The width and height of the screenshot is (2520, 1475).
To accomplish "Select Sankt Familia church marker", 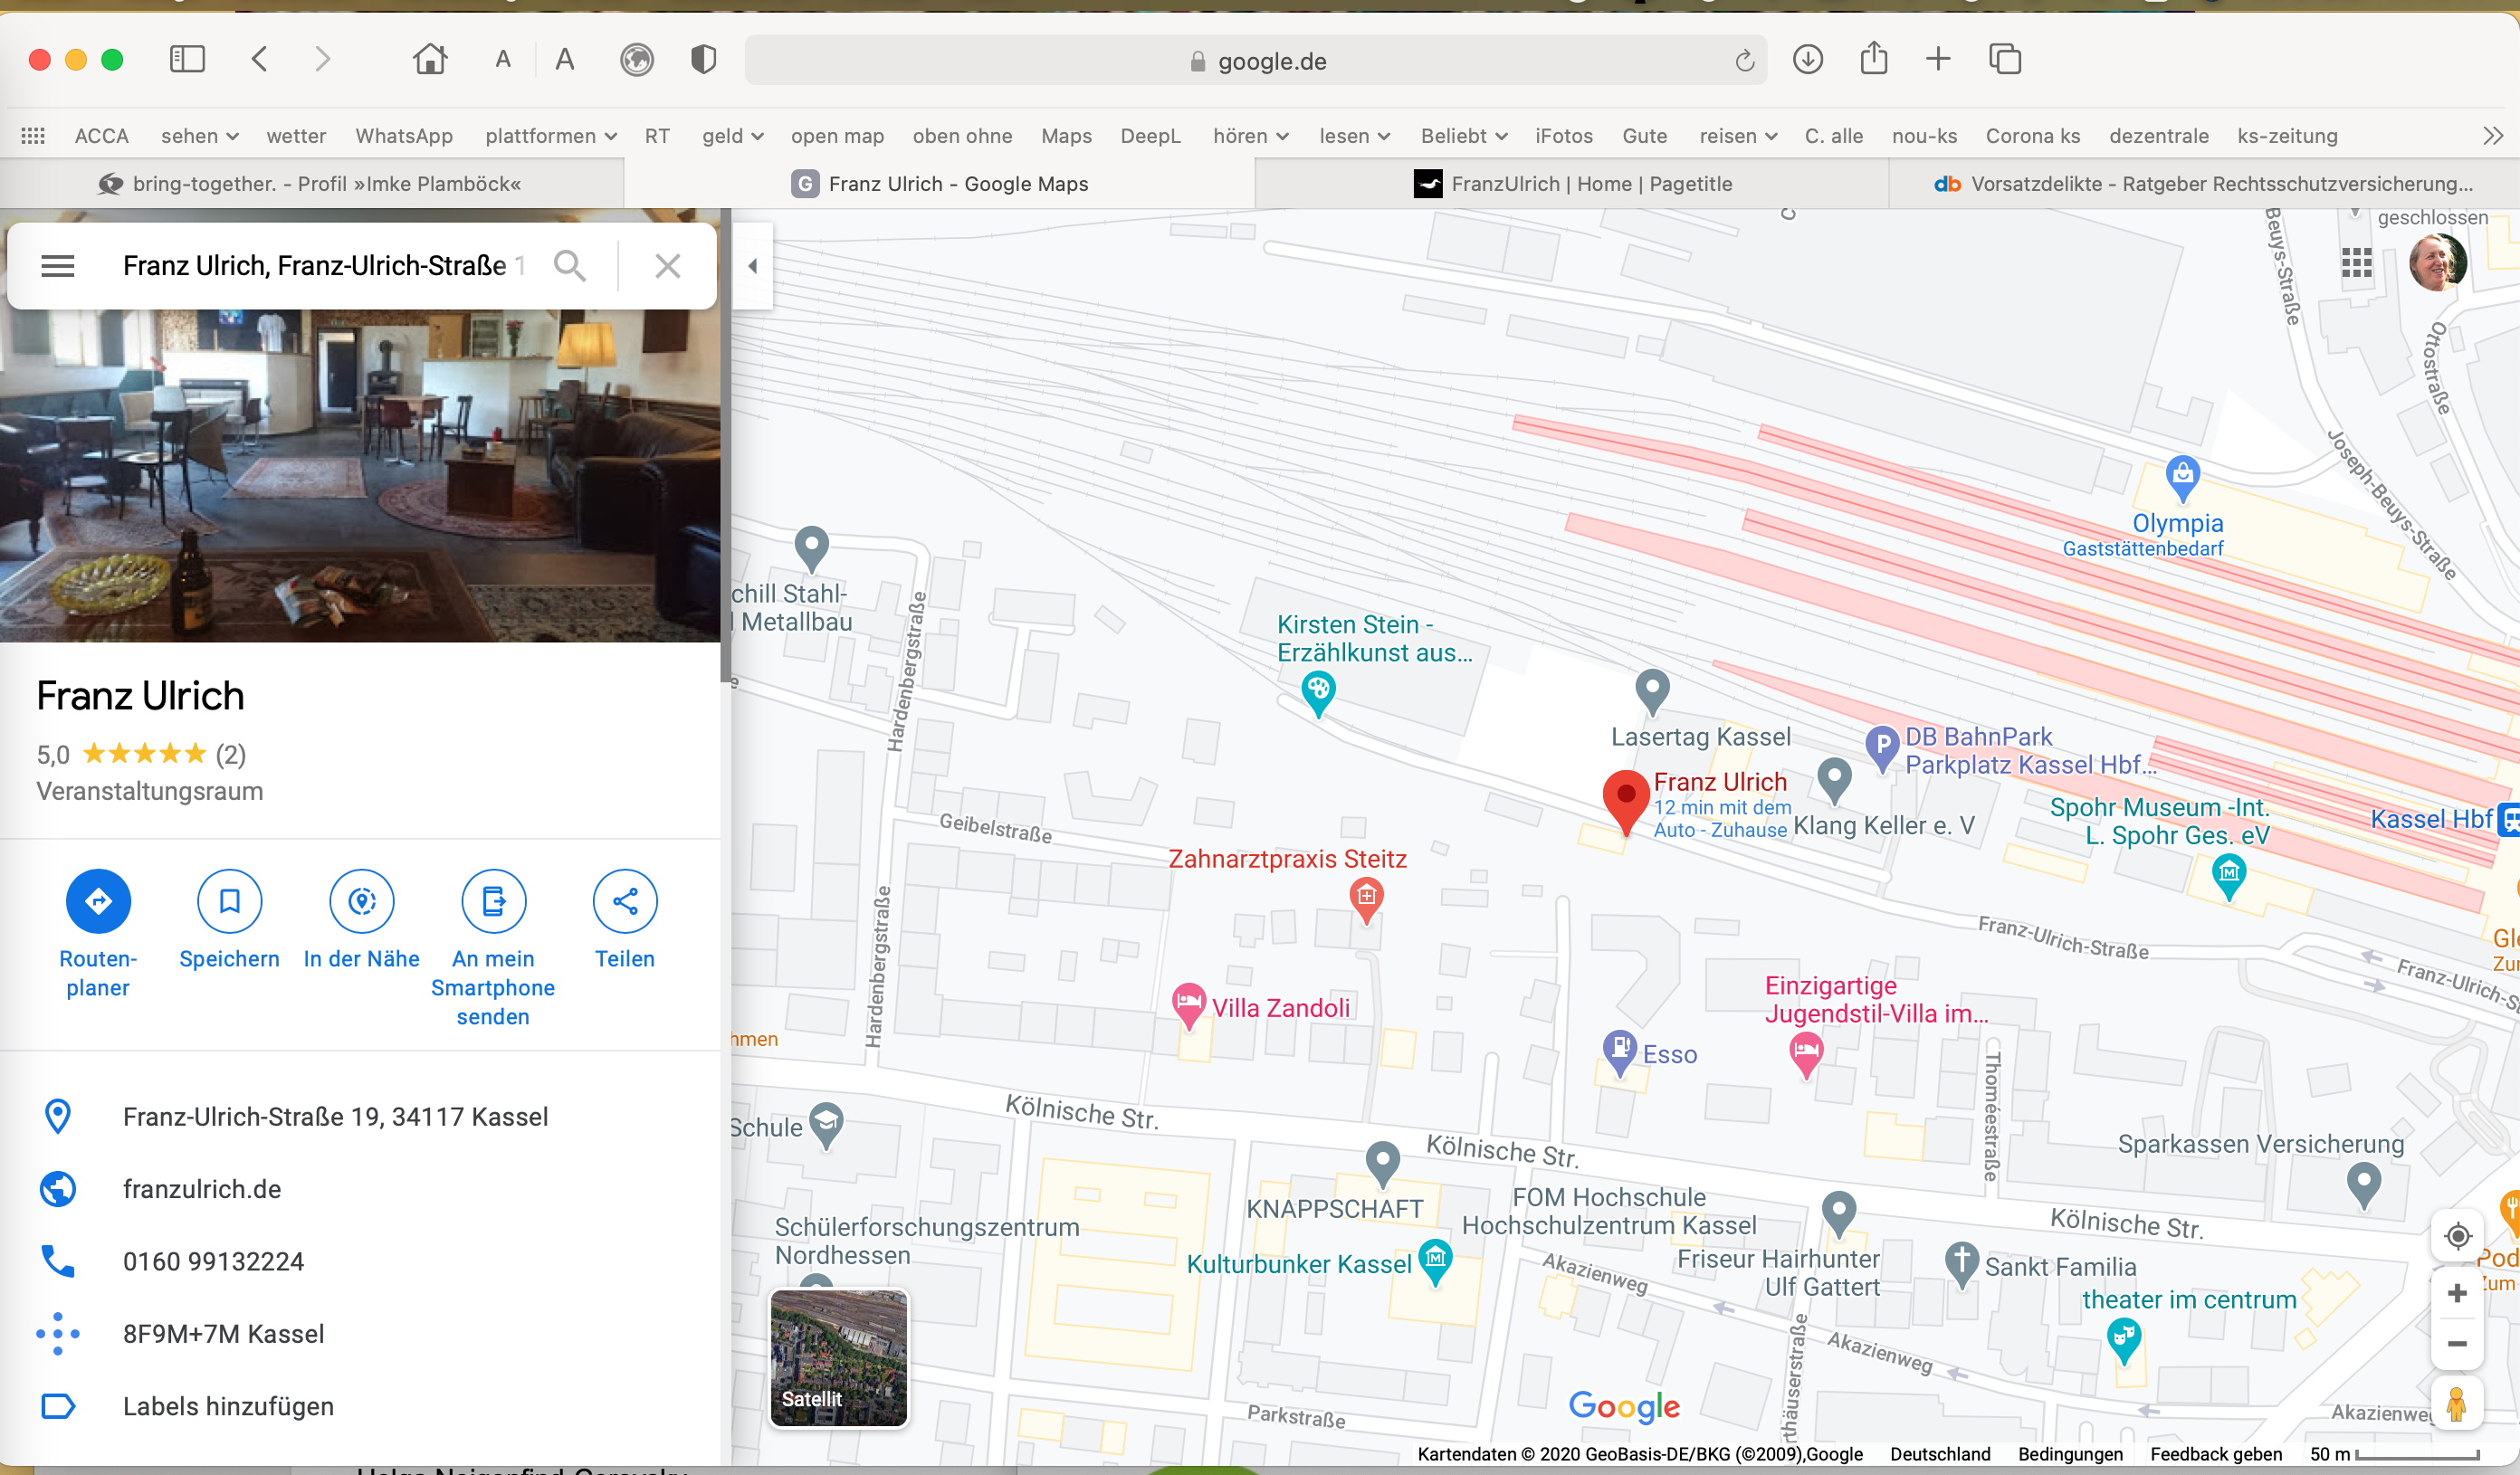I will pyautogui.click(x=1961, y=1264).
